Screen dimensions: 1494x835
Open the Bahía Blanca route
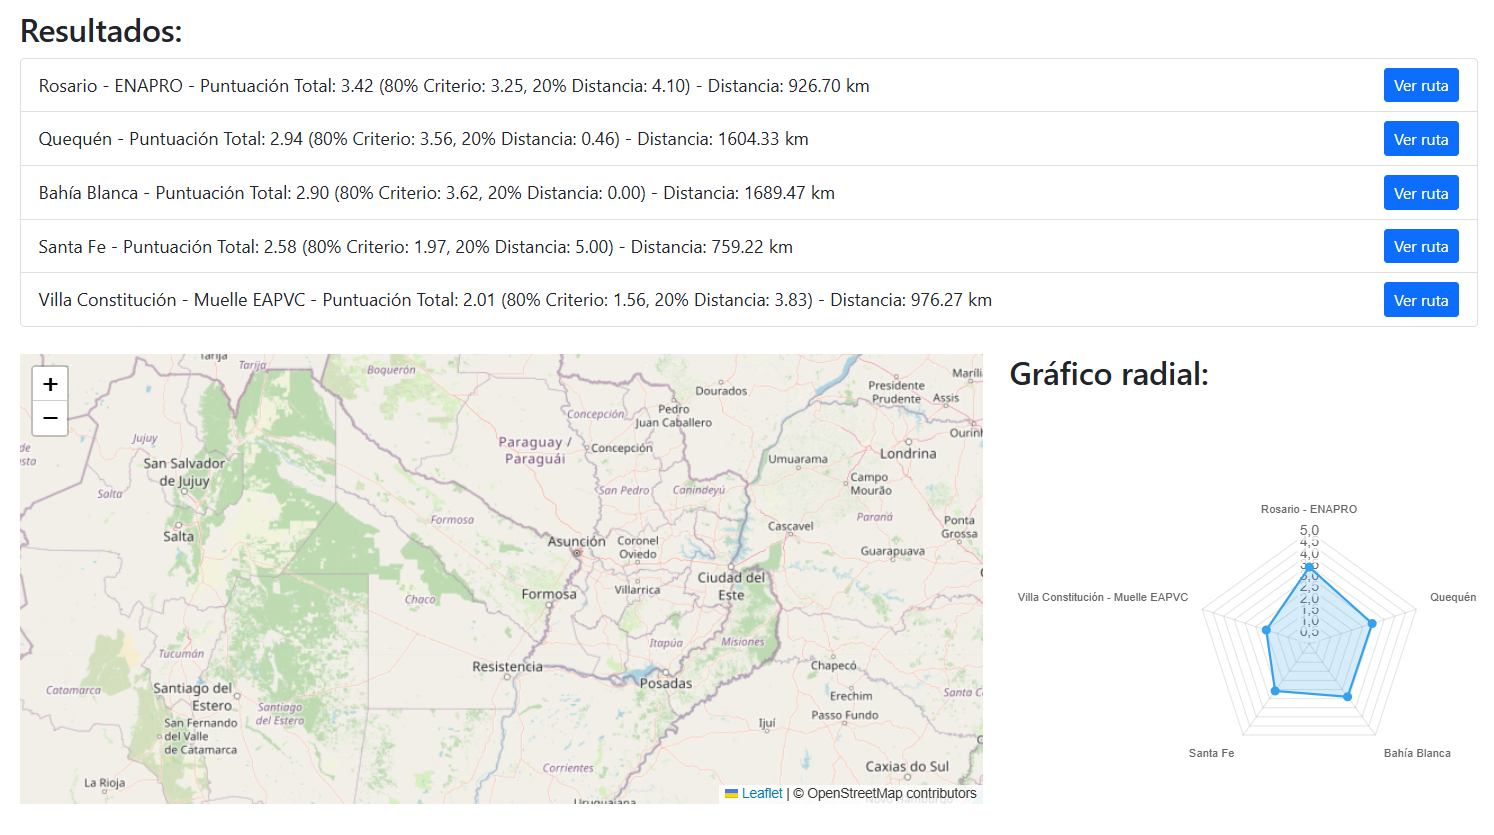point(1420,193)
